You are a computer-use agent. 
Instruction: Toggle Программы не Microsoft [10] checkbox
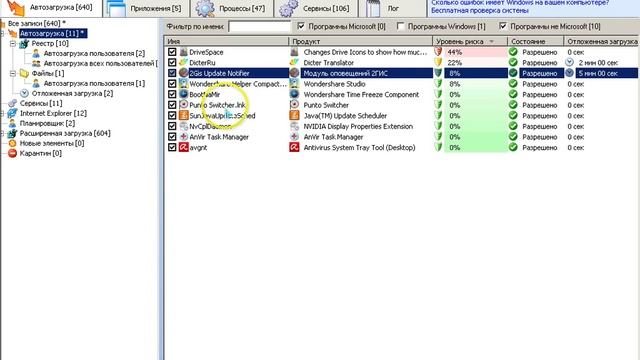(503, 26)
